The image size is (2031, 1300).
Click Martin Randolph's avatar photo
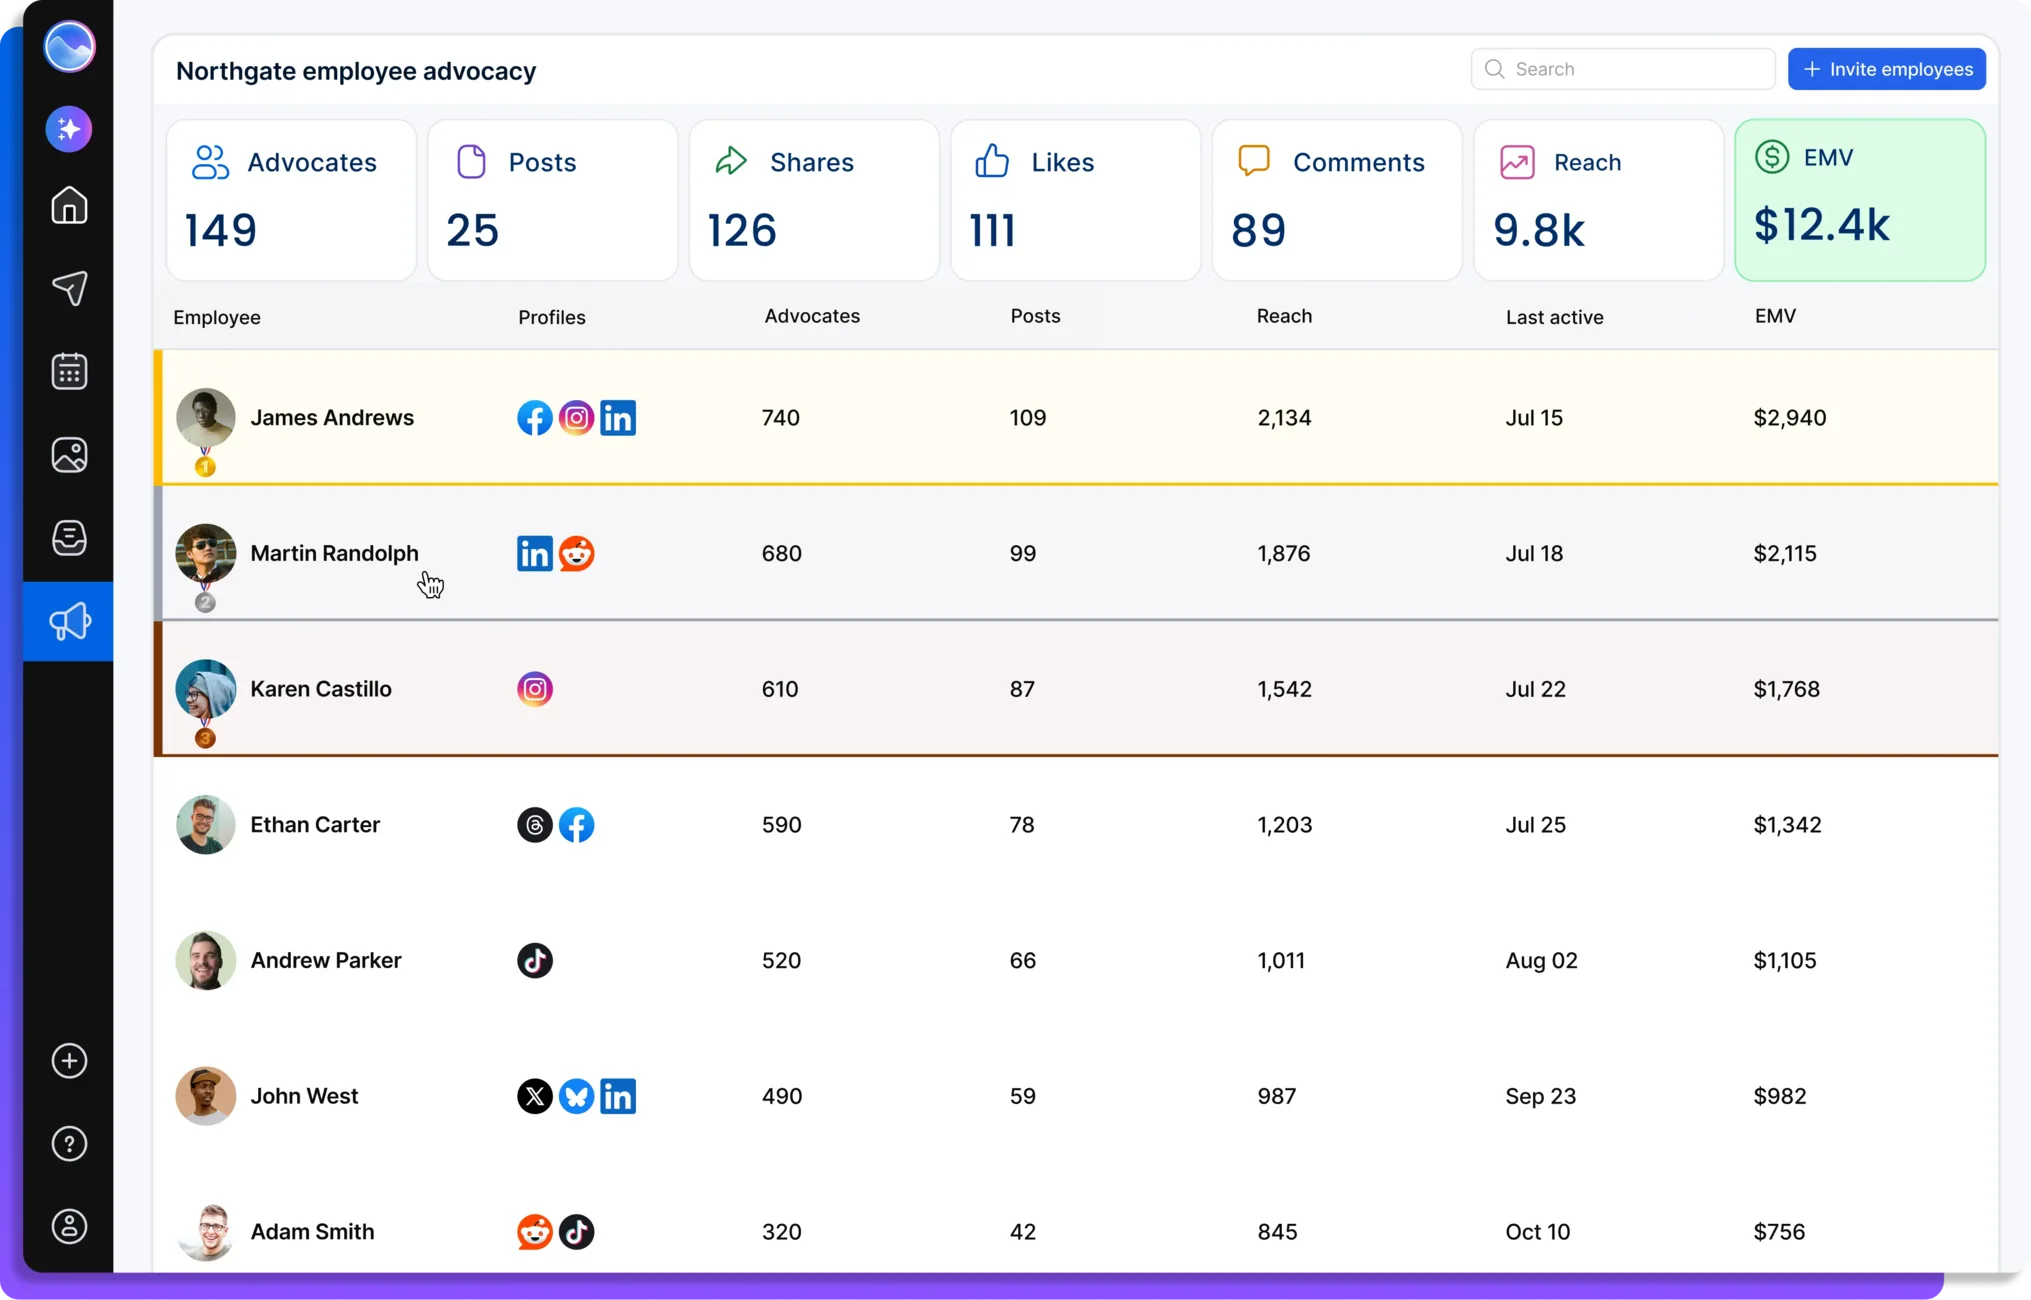206,553
